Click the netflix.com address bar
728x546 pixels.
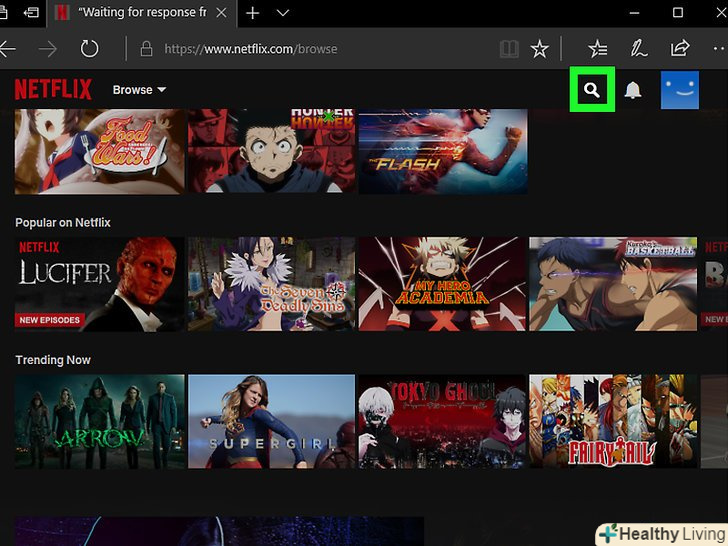pyautogui.click(x=320, y=48)
